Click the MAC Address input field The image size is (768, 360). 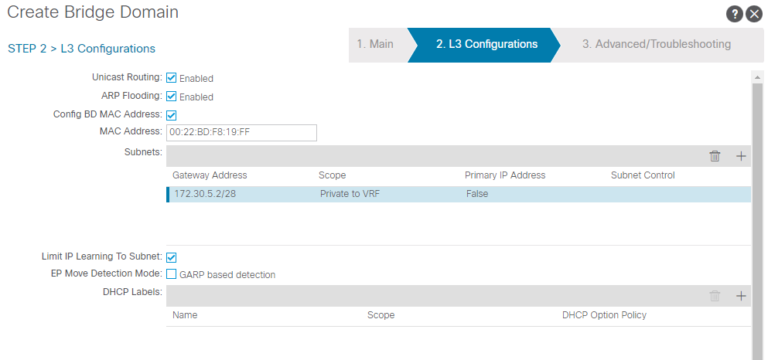pyautogui.click(x=241, y=132)
